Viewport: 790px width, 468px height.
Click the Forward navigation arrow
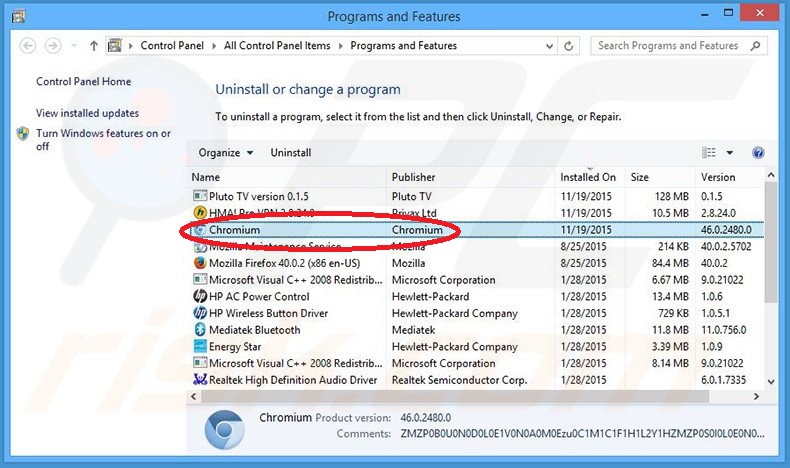pyautogui.click(x=53, y=46)
